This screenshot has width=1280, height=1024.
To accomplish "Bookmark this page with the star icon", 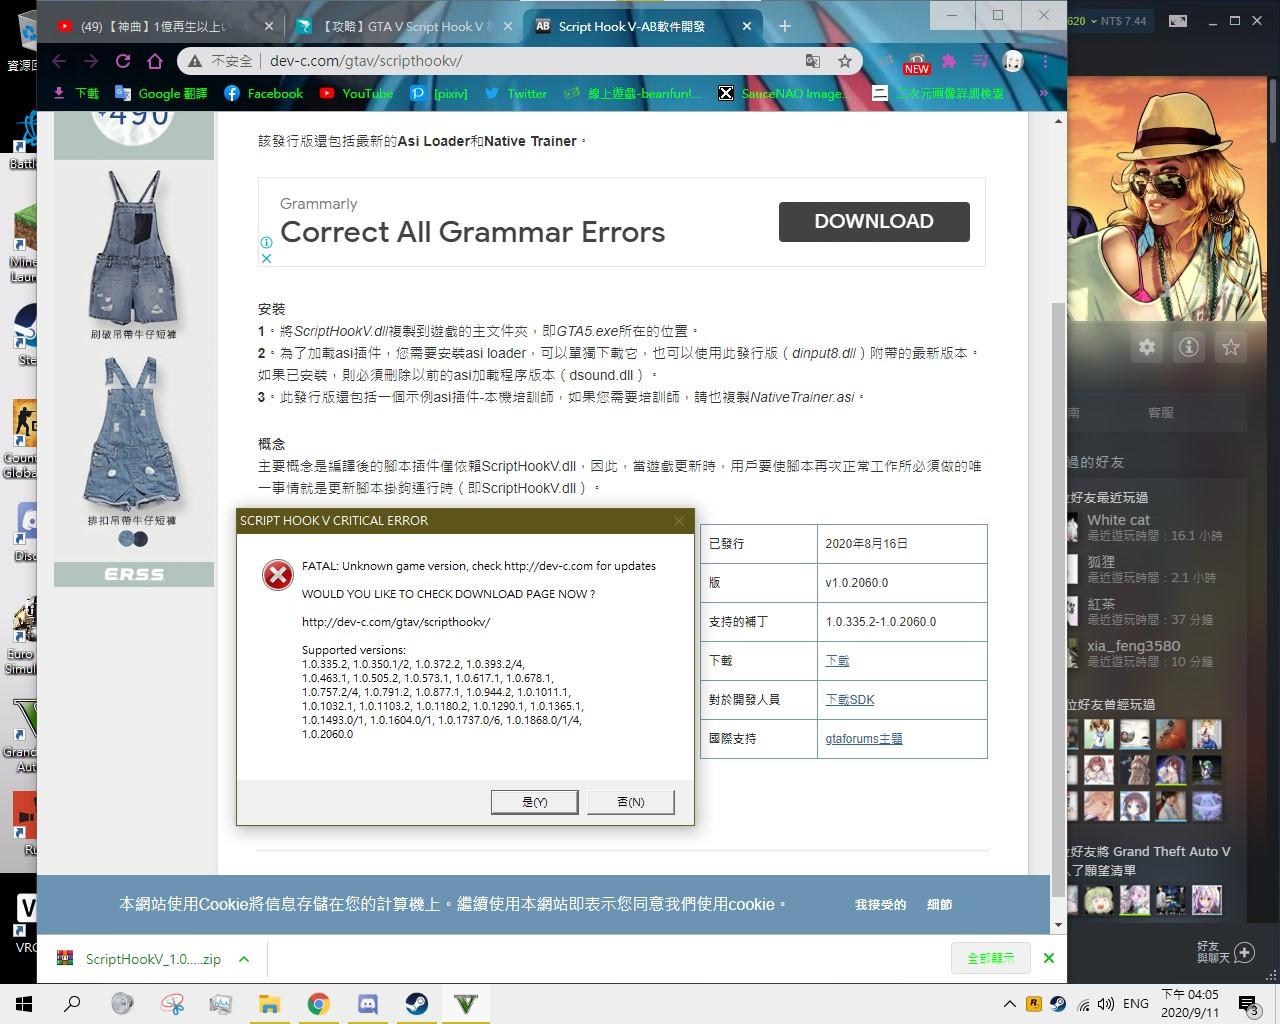I will click(x=845, y=61).
